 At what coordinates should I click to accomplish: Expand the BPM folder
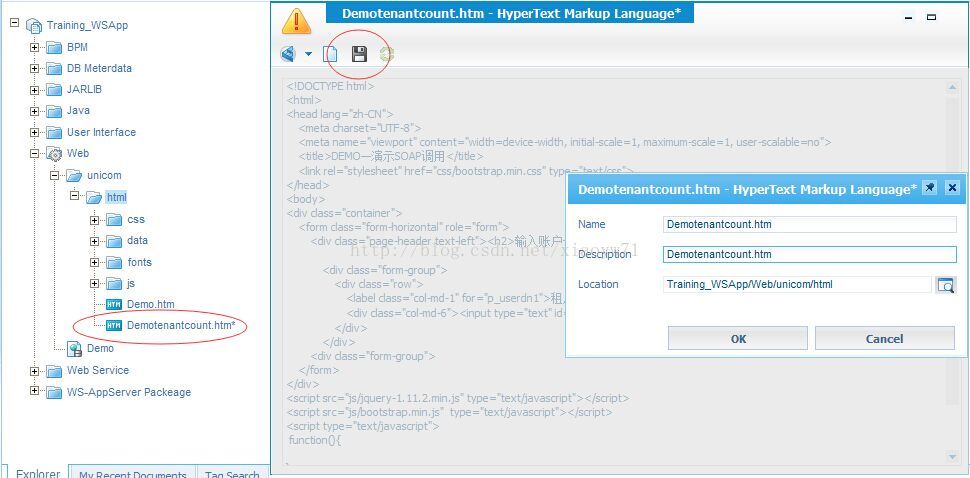(35, 48)
